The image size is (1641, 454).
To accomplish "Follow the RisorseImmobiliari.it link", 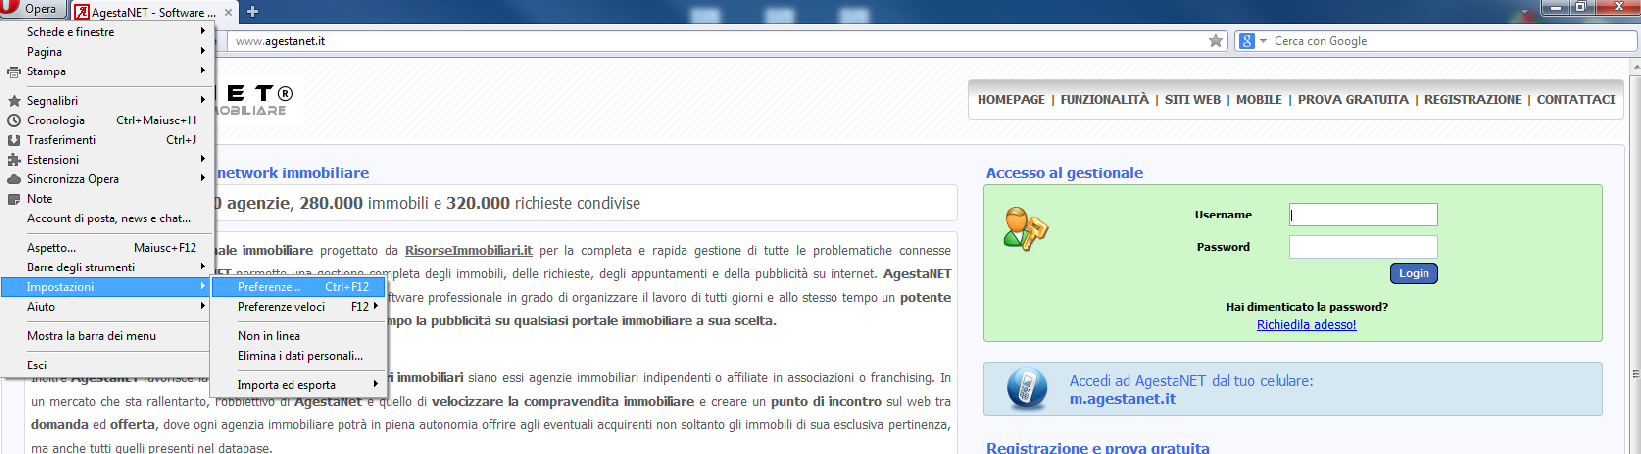I will point(468,251).
